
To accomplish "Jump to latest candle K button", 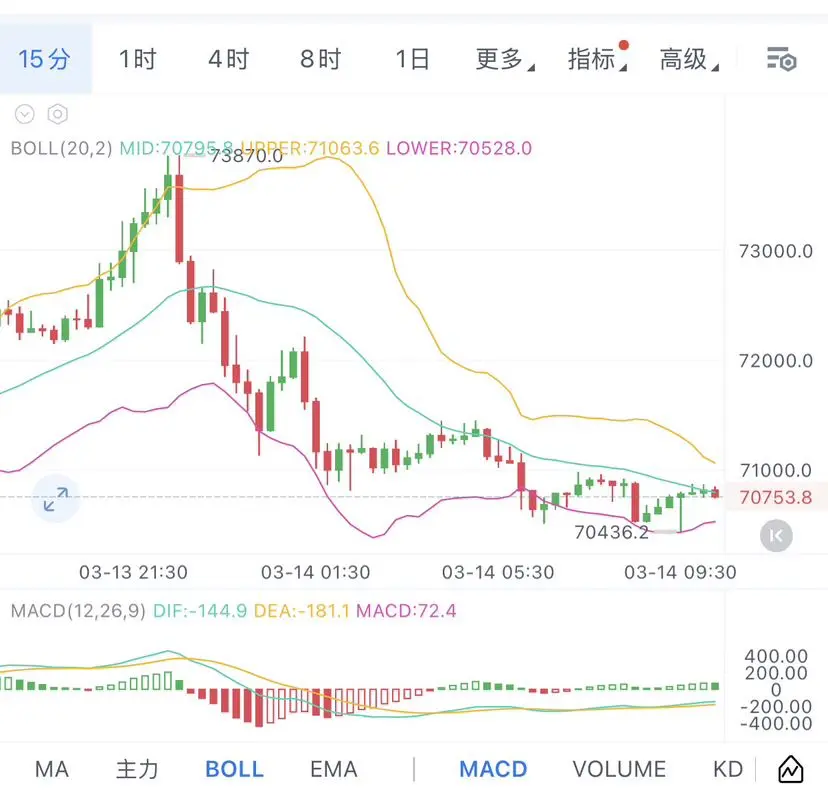I will click(x=776, y=536).
